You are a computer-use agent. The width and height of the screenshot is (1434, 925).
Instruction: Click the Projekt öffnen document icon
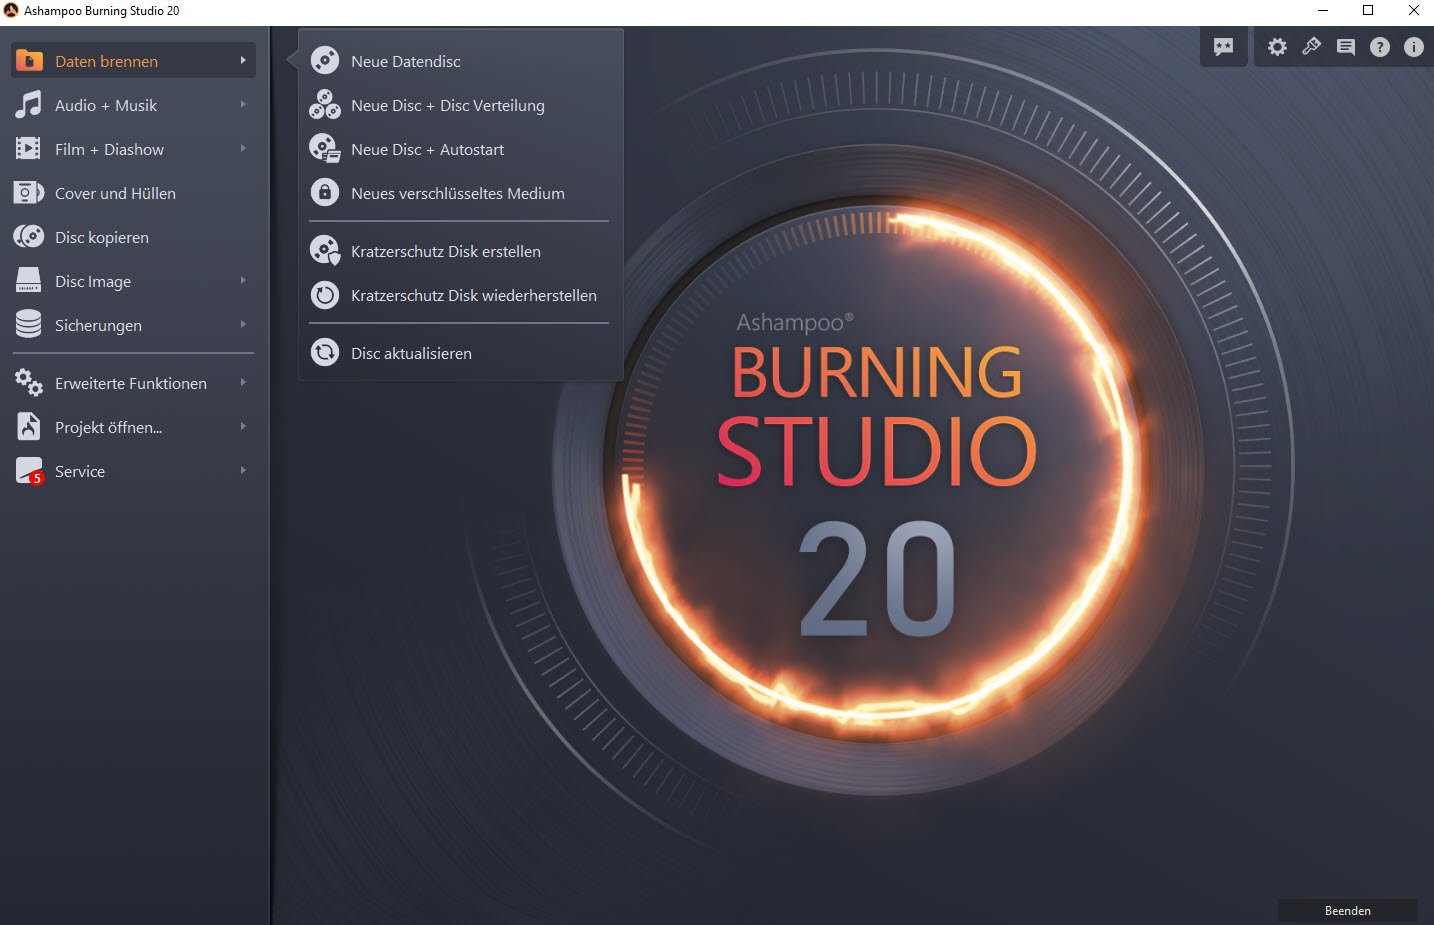[29, 427]
